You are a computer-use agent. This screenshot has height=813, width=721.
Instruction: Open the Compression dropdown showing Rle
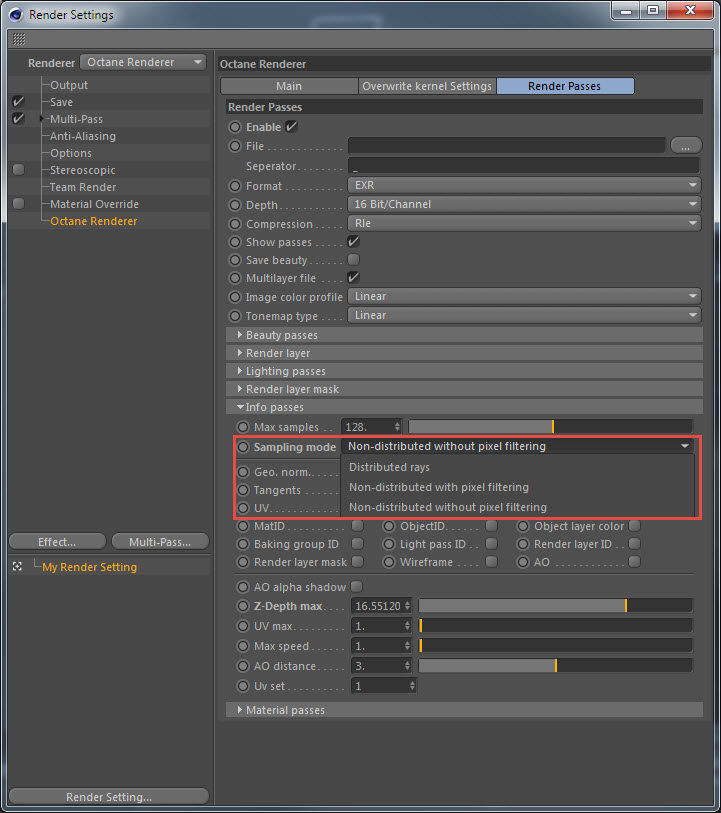pos(525,223)
